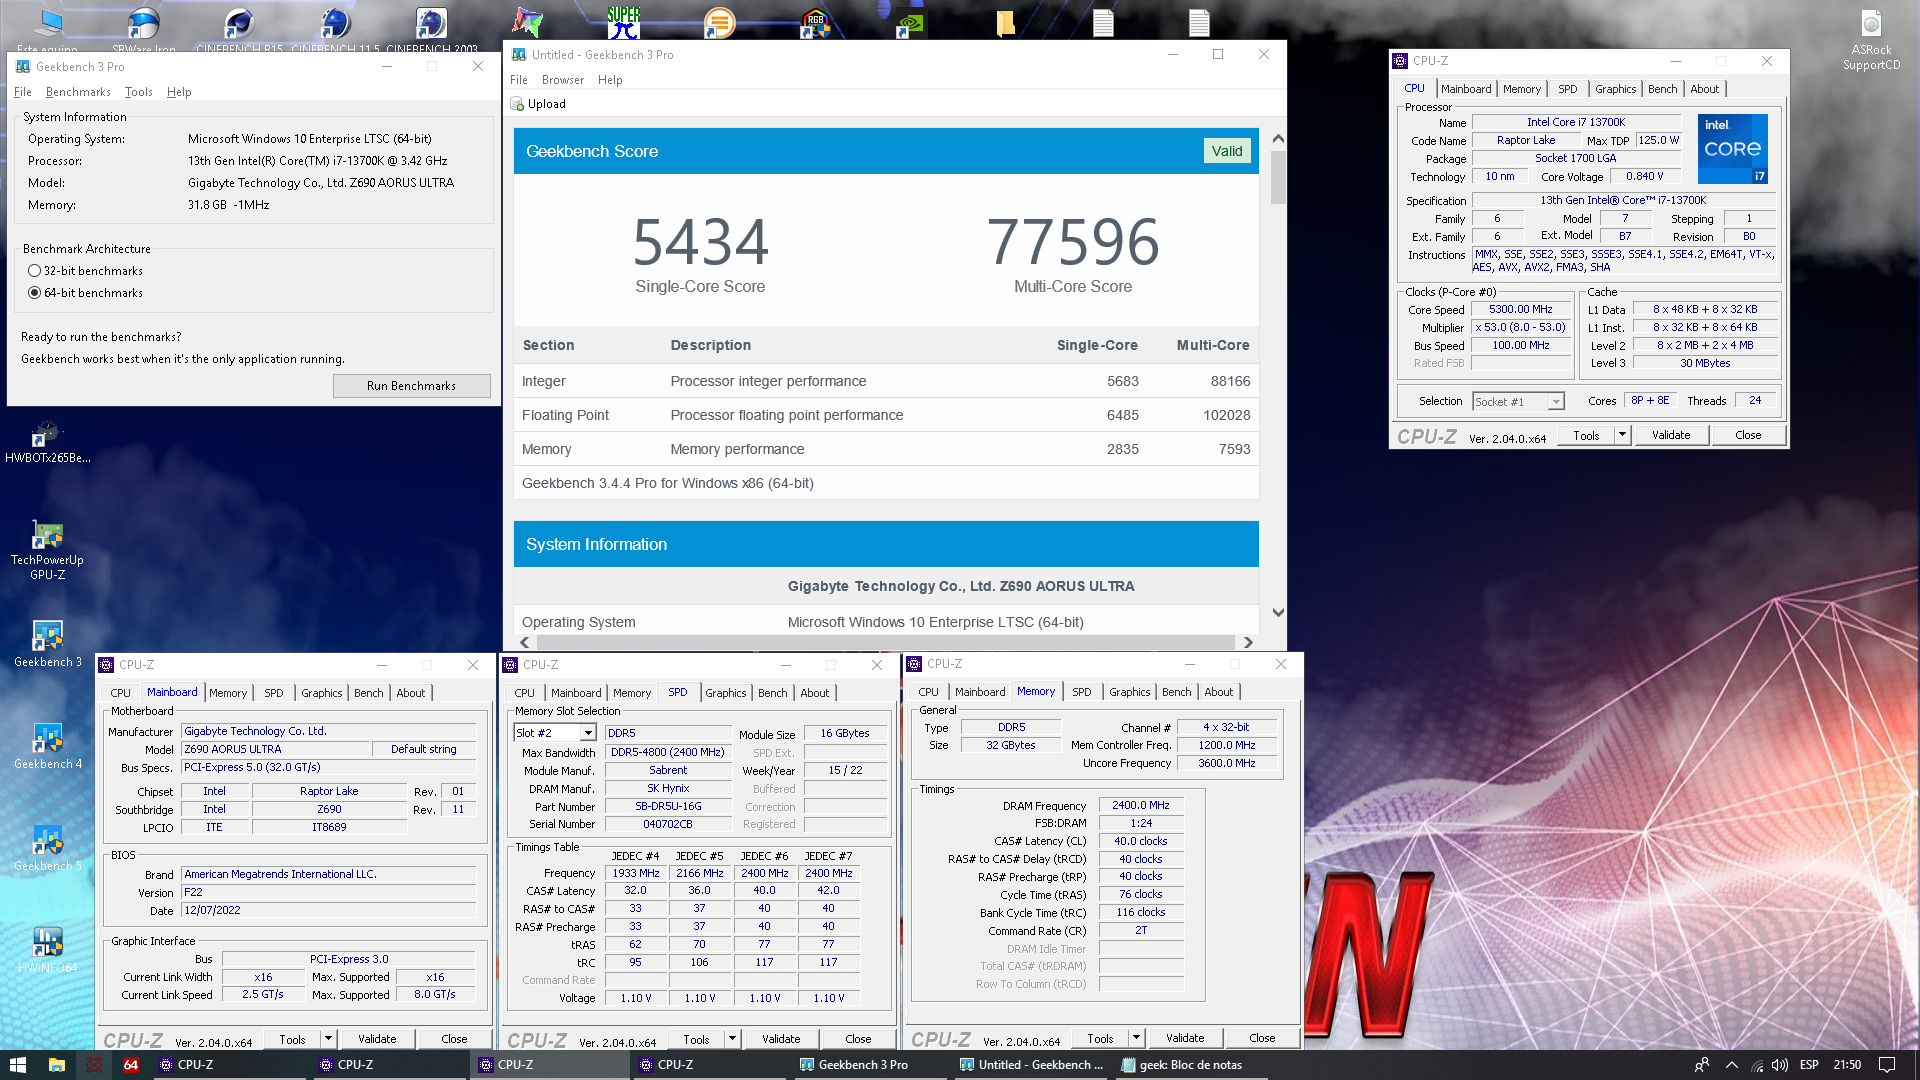Viewport: 1920px width, 1080px height.
Task: Open Benchmarks menu in Geekbench 3 Pro
Action: pyautogui.click(x=78, y=92)
